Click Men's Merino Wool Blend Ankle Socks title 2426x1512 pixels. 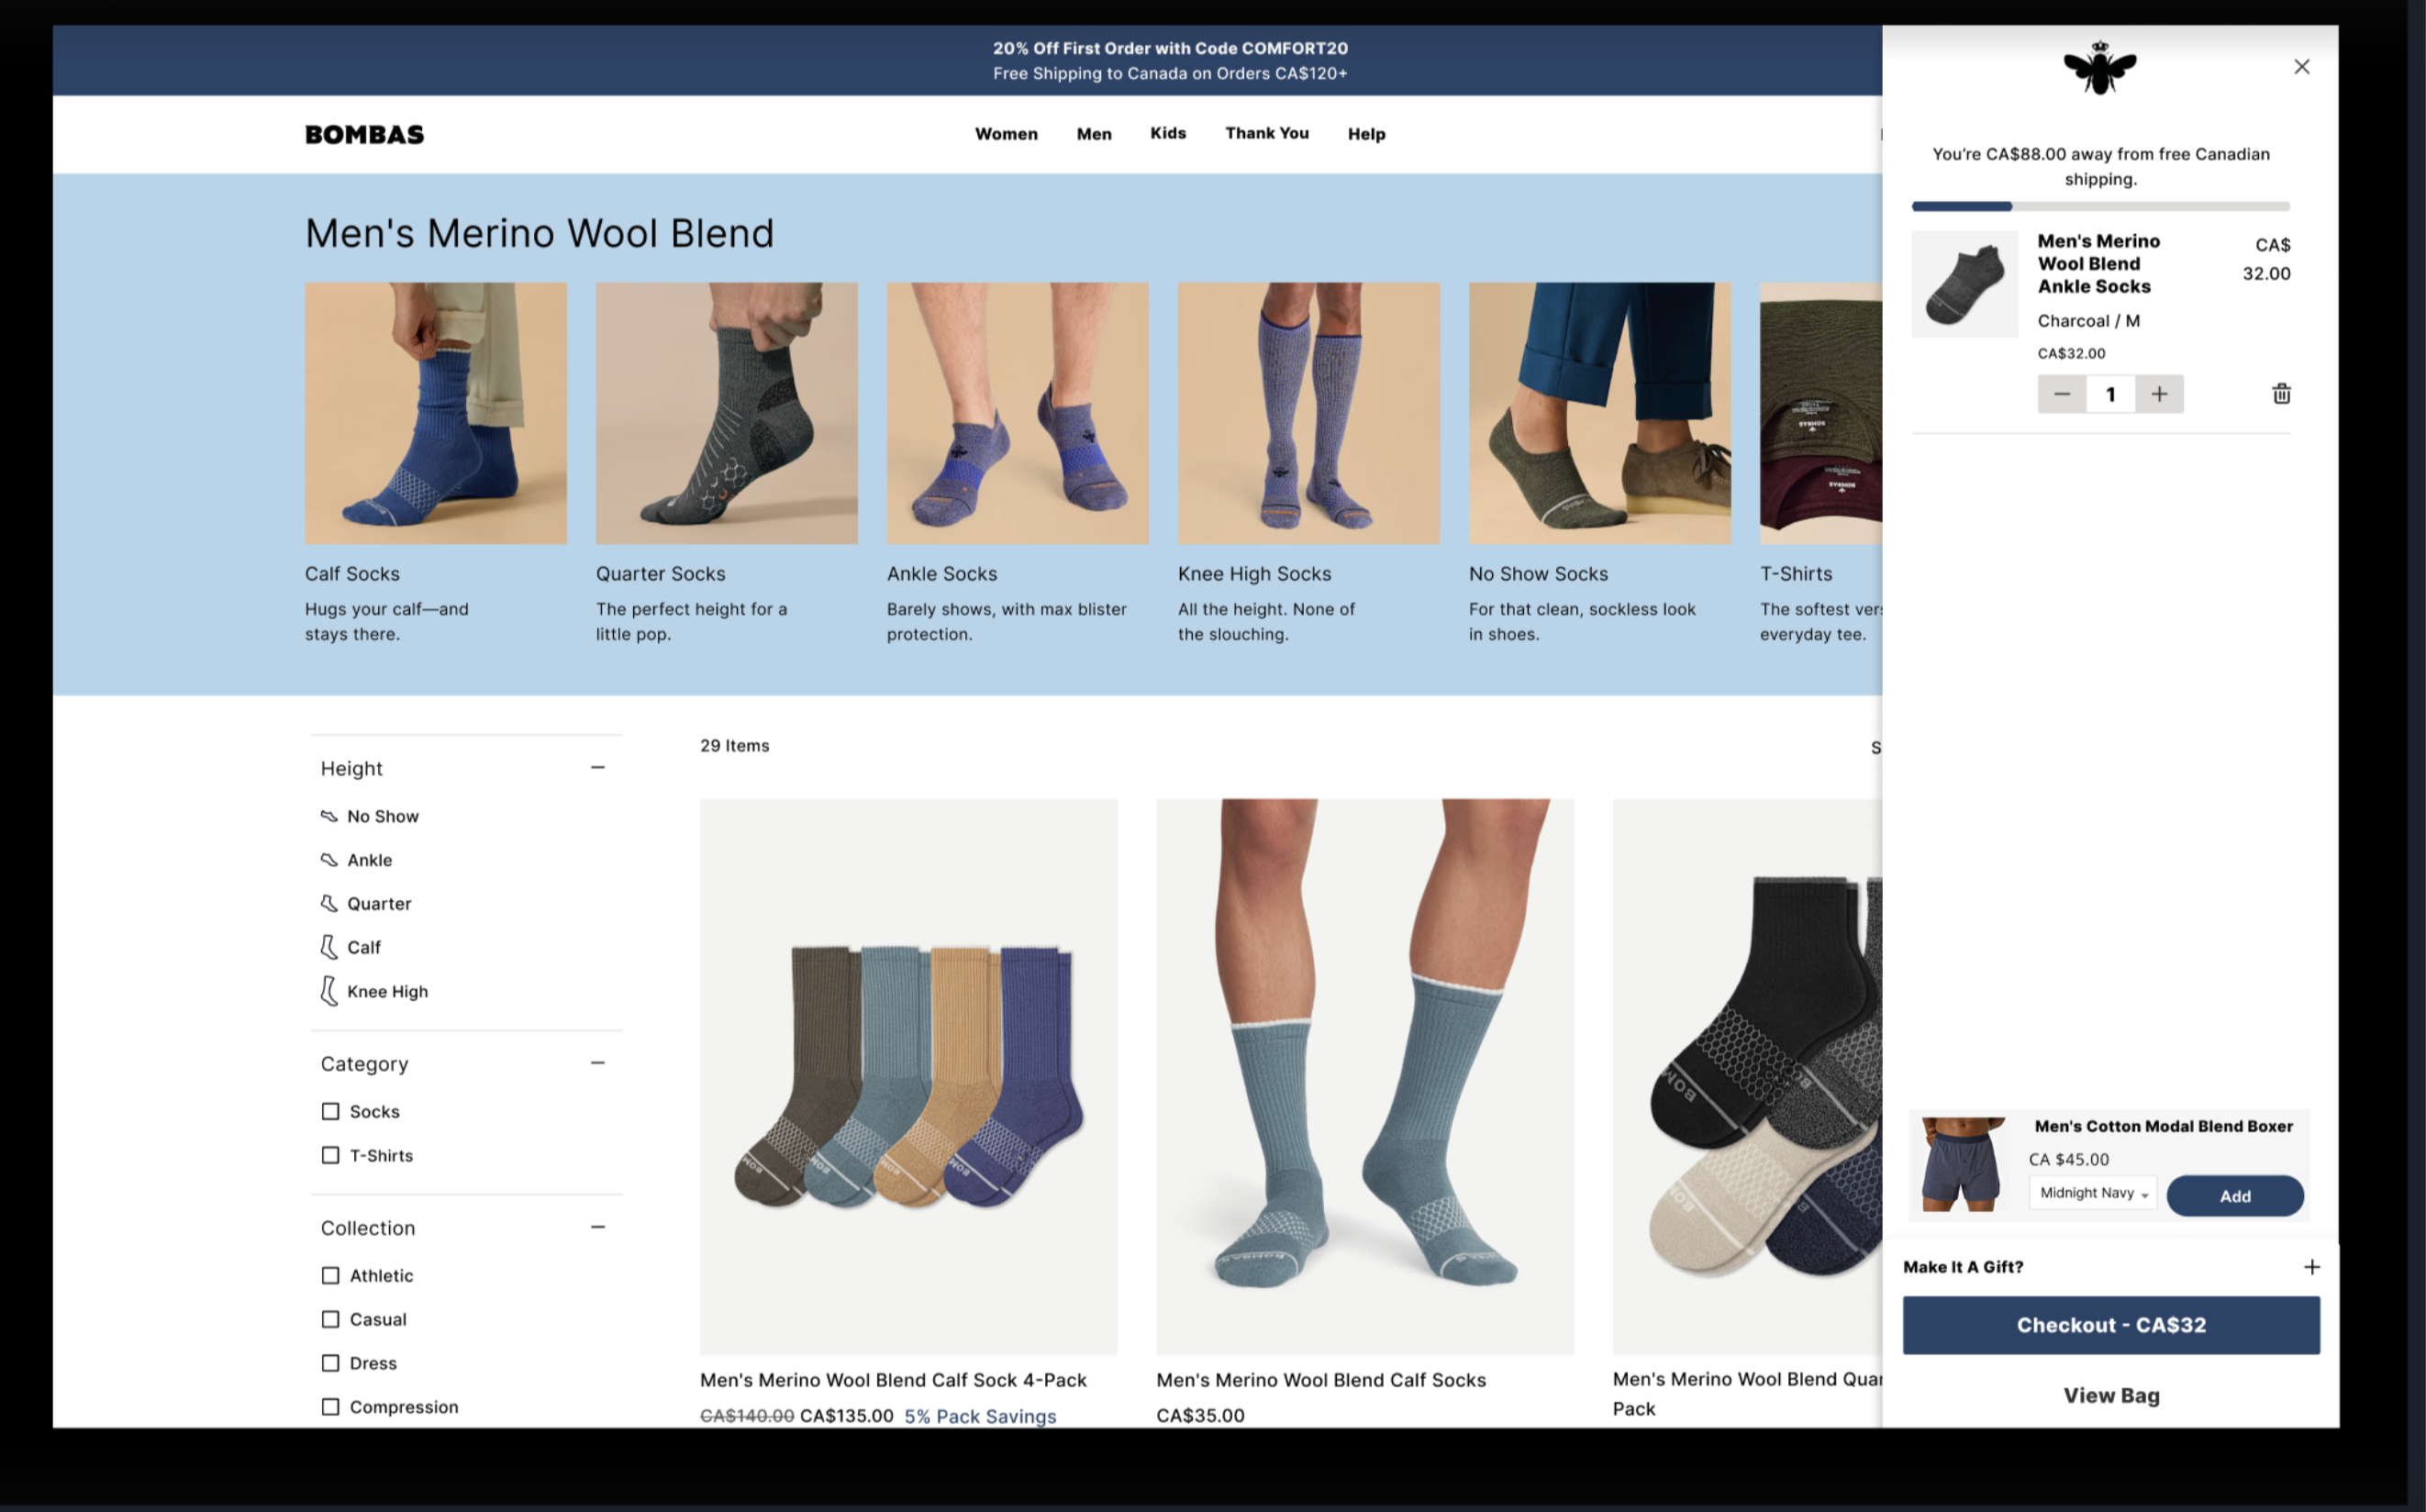click(x=2098, y=264)
